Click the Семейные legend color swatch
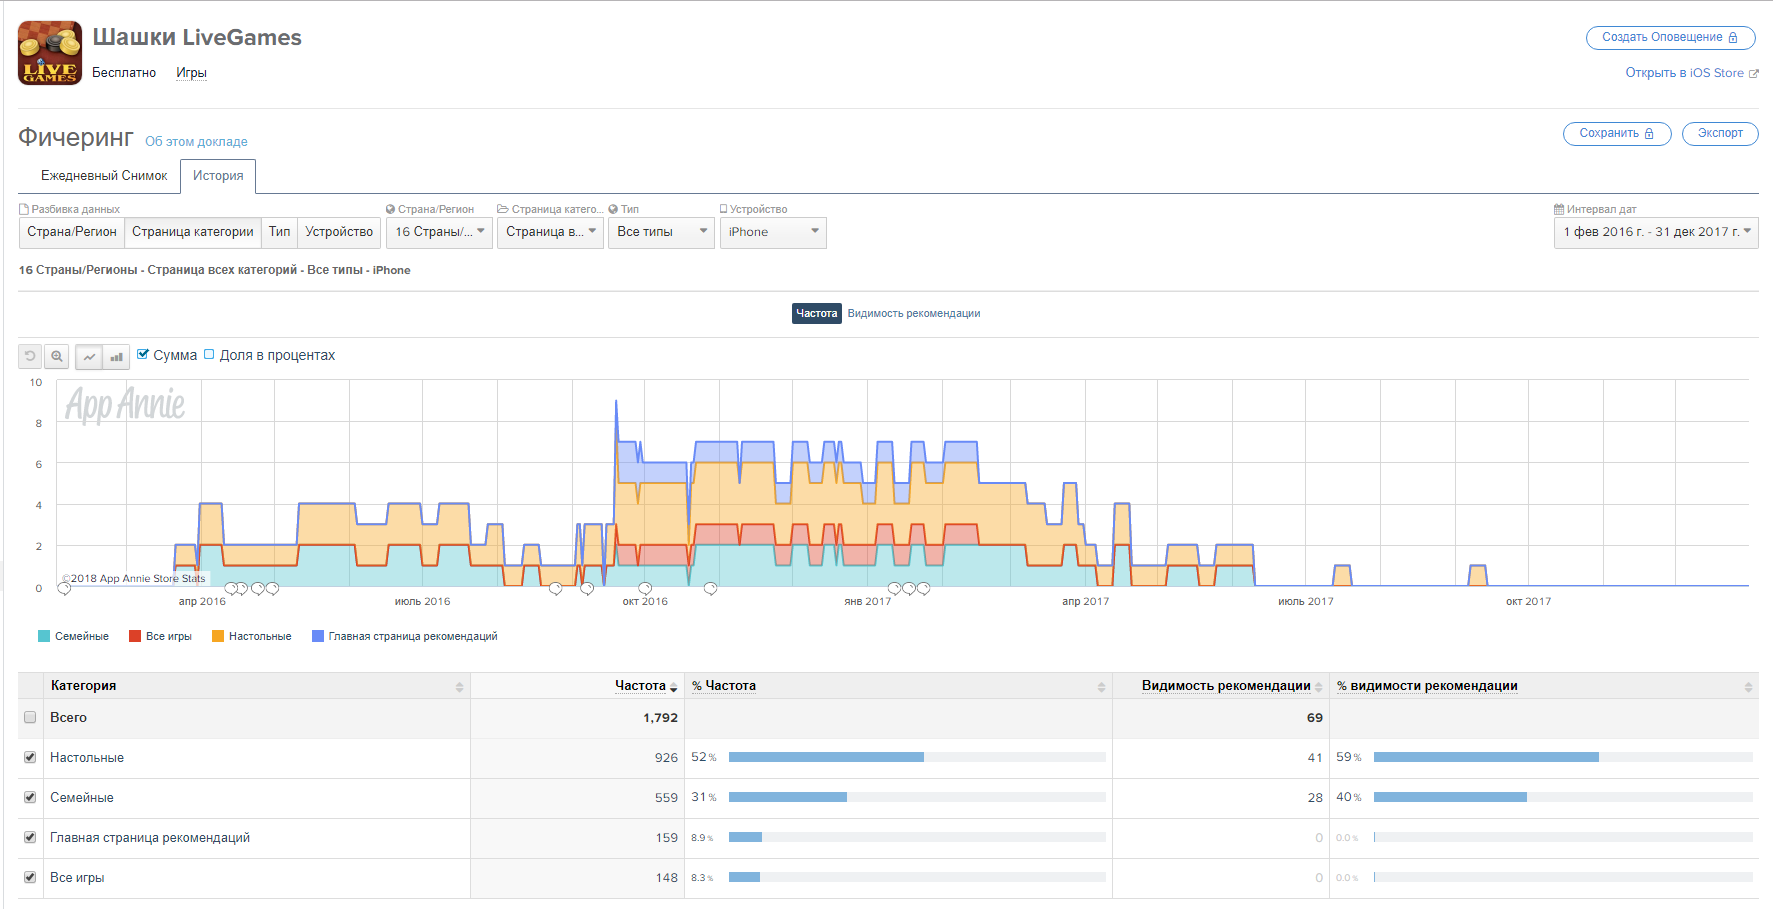Viewport: 1773px width, 909px height. click(x=44, y=636)
